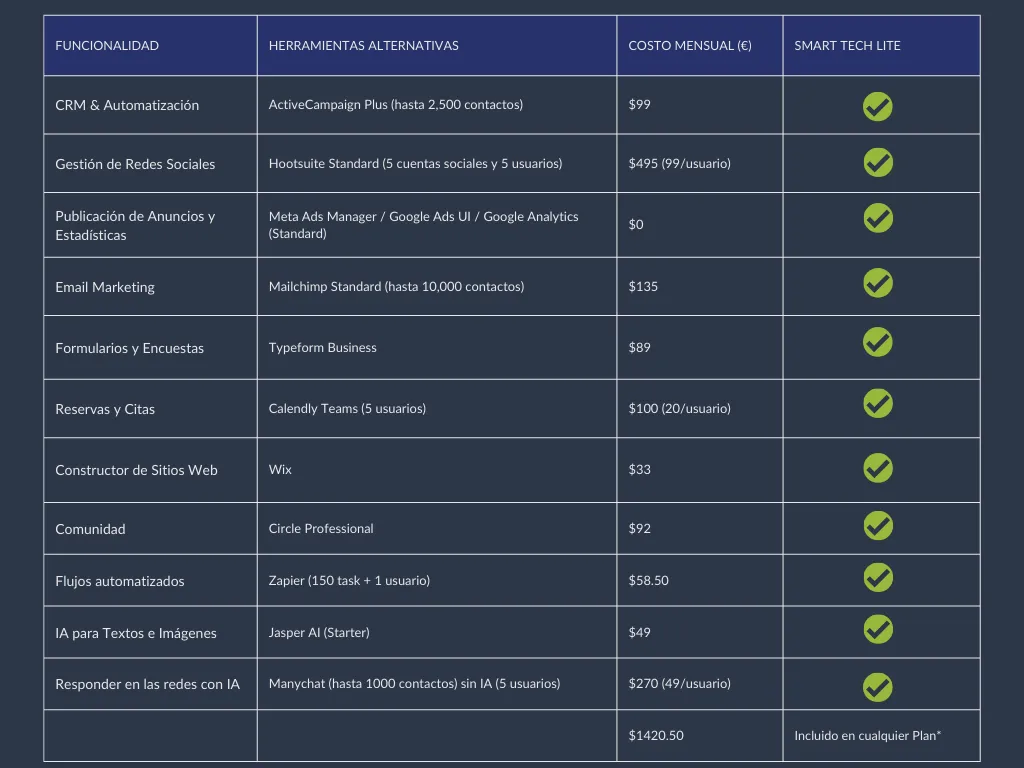This screenshot has height=768, width=1024.
Task: Click the Incluido en cualquier Plan* text
Action: pos(867,735)
